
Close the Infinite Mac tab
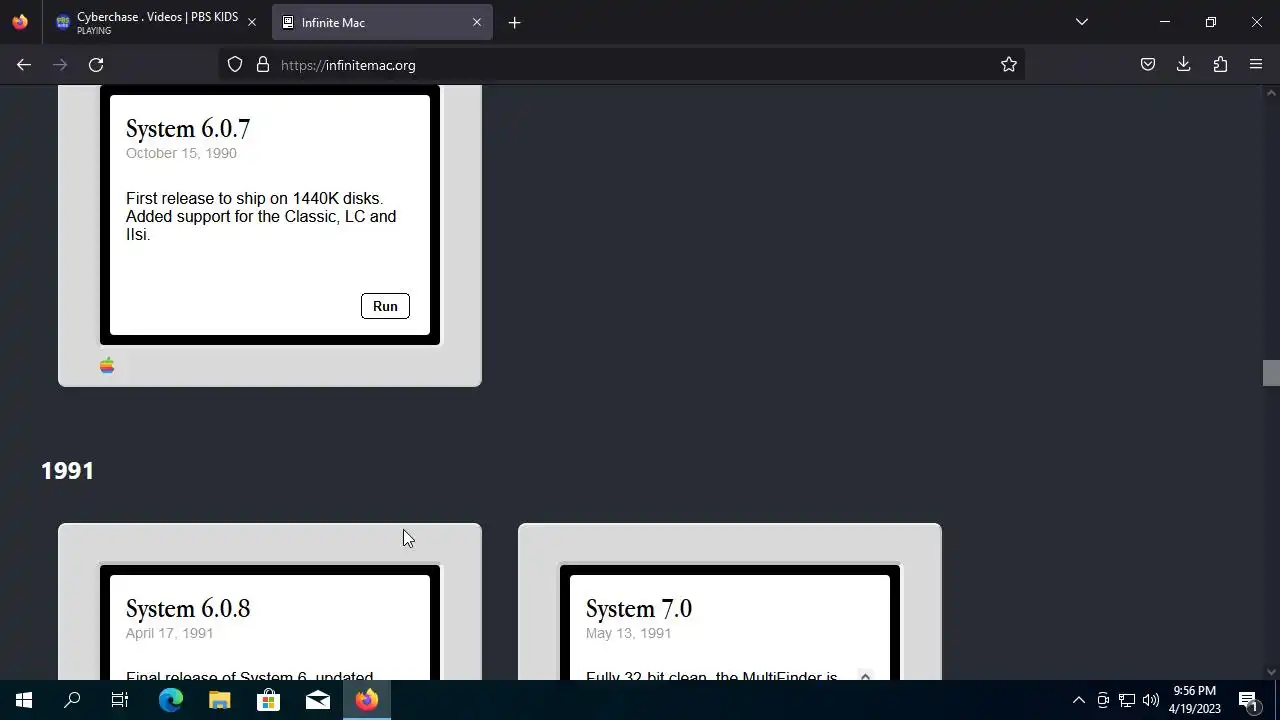(x=477, y=22)
